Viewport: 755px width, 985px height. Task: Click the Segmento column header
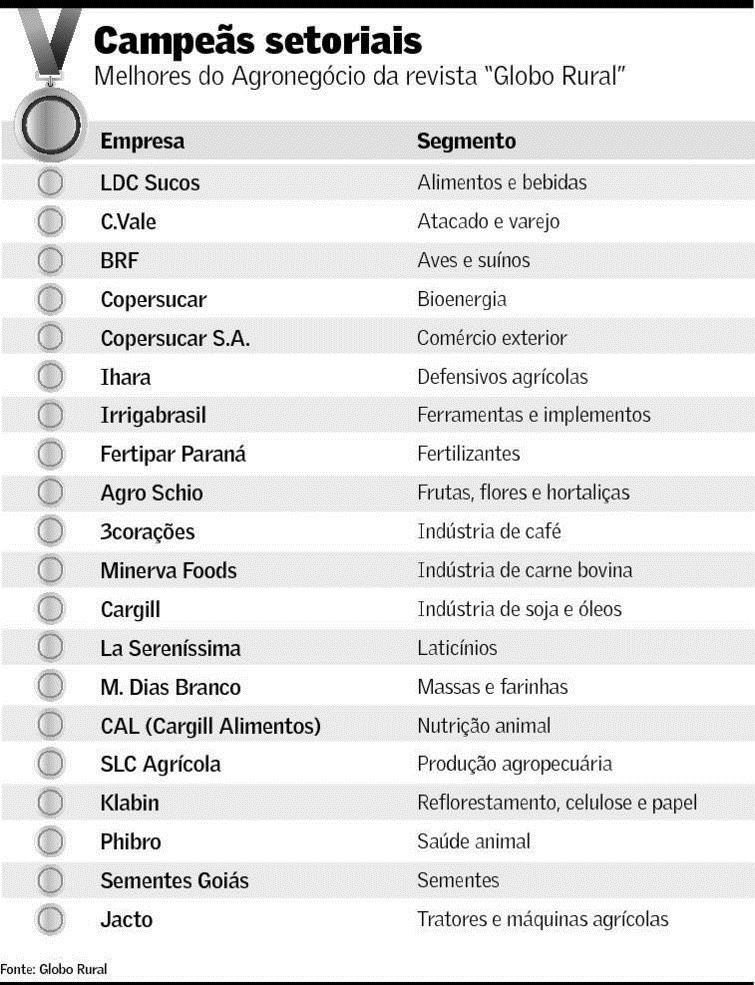point(466,141)
